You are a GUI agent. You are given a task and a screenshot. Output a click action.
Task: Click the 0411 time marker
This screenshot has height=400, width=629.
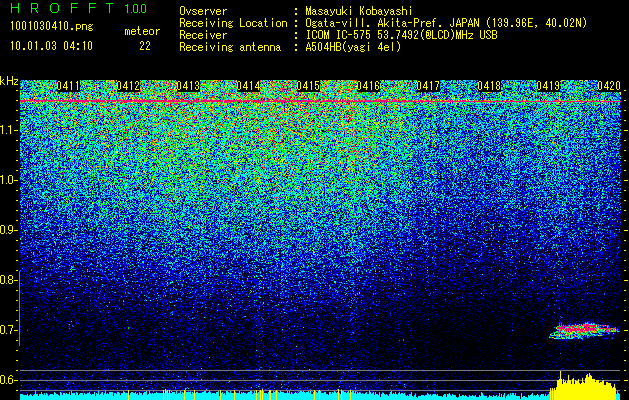(x=68, y=86)
